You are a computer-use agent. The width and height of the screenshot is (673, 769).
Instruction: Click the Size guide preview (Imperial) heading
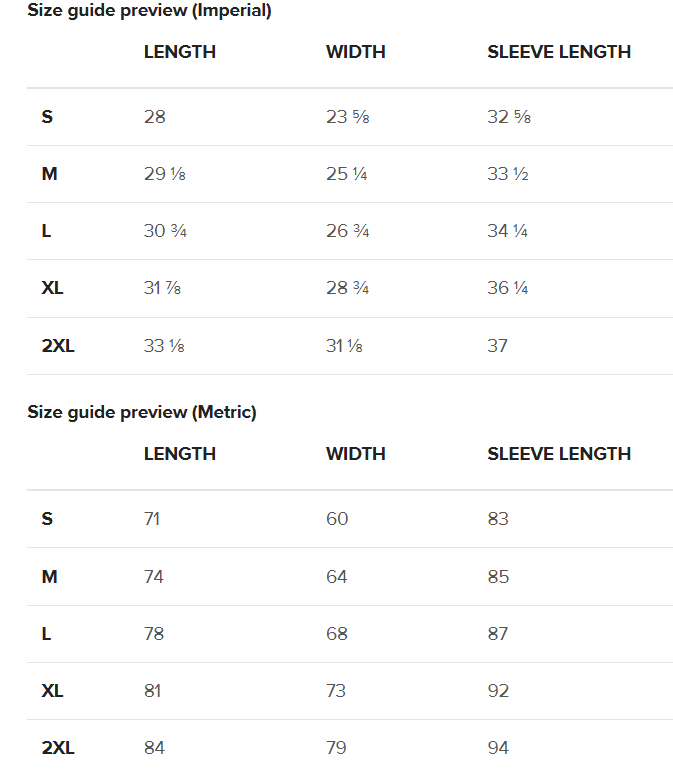[x=149, y=10]
